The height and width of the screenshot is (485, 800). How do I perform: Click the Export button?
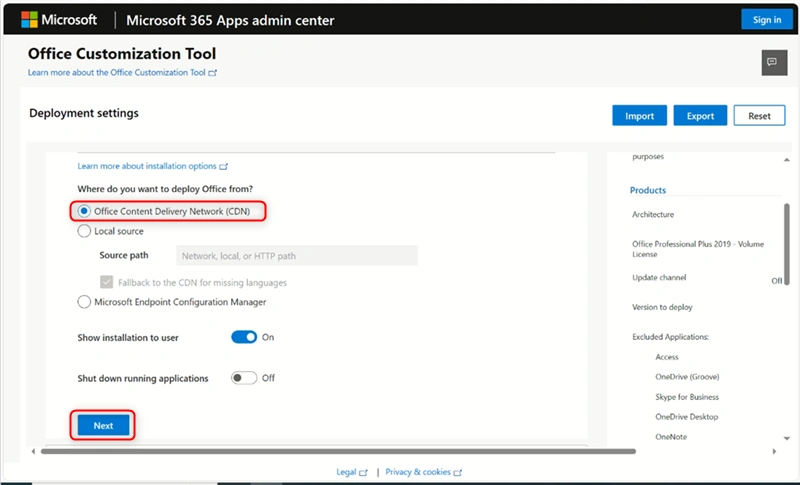700,116
